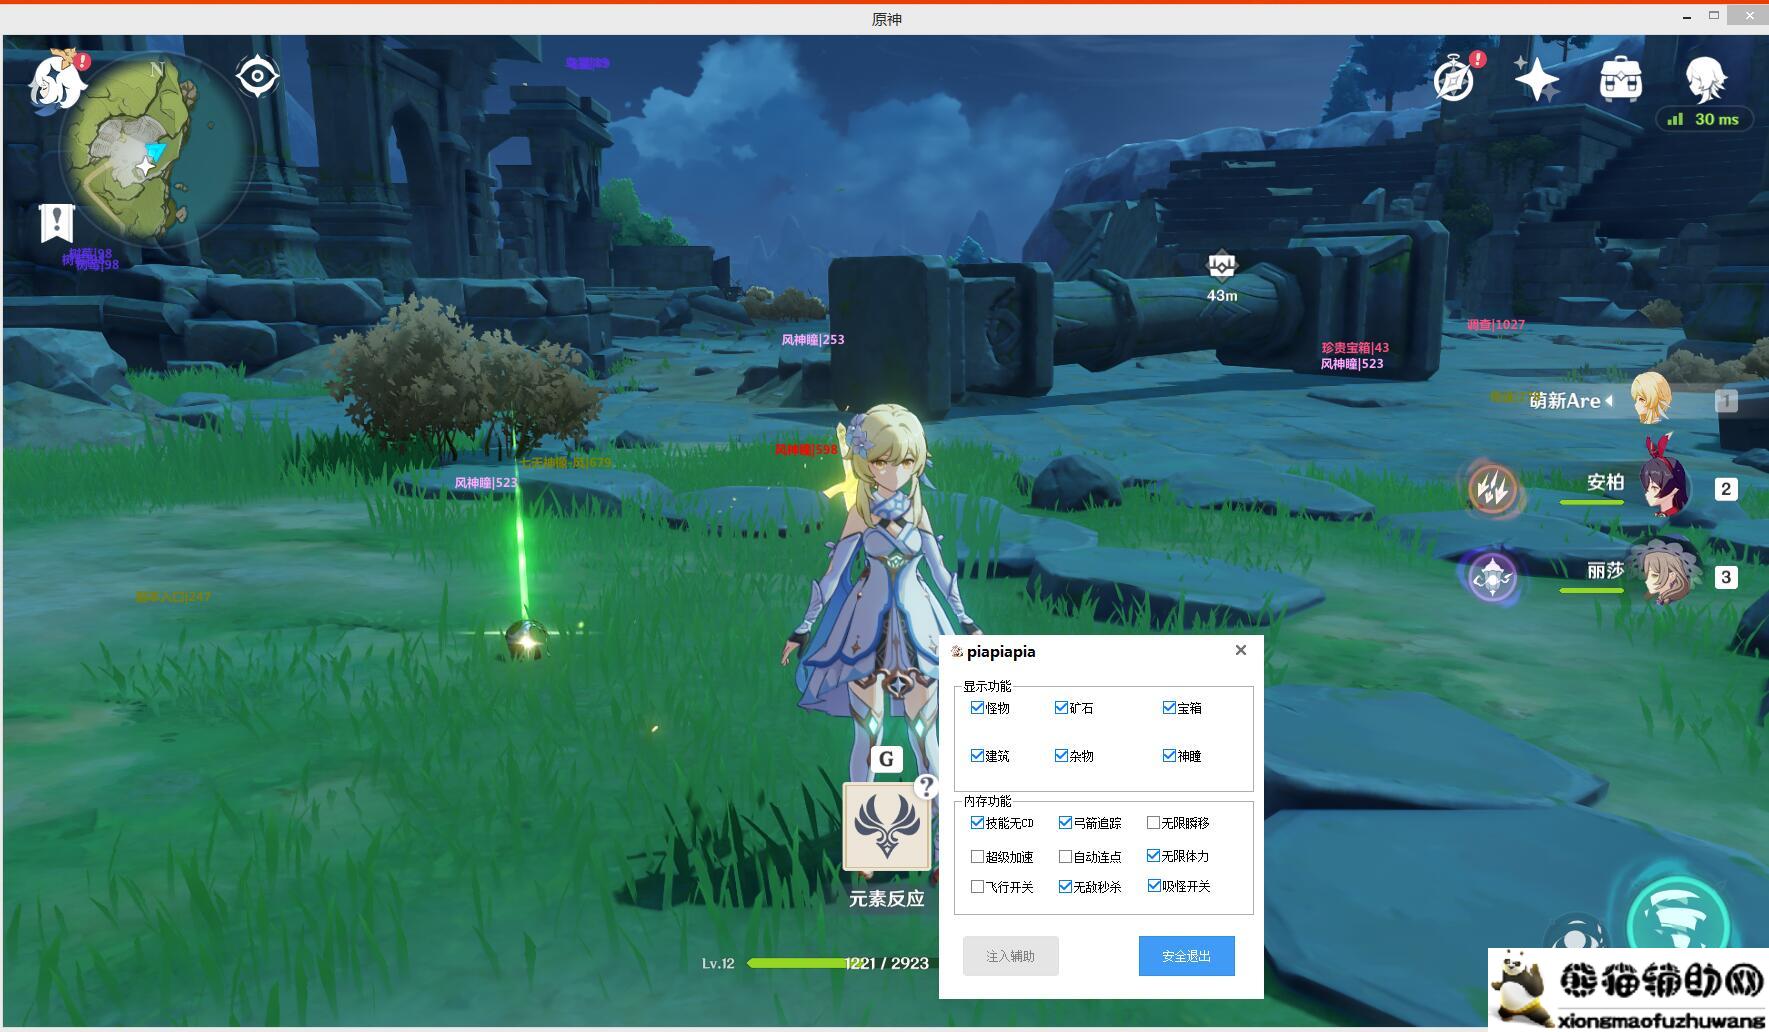Open the adventure handbook compass icon
Viewport: 1769px width, 1032px height.
[x=1453, y=79]
